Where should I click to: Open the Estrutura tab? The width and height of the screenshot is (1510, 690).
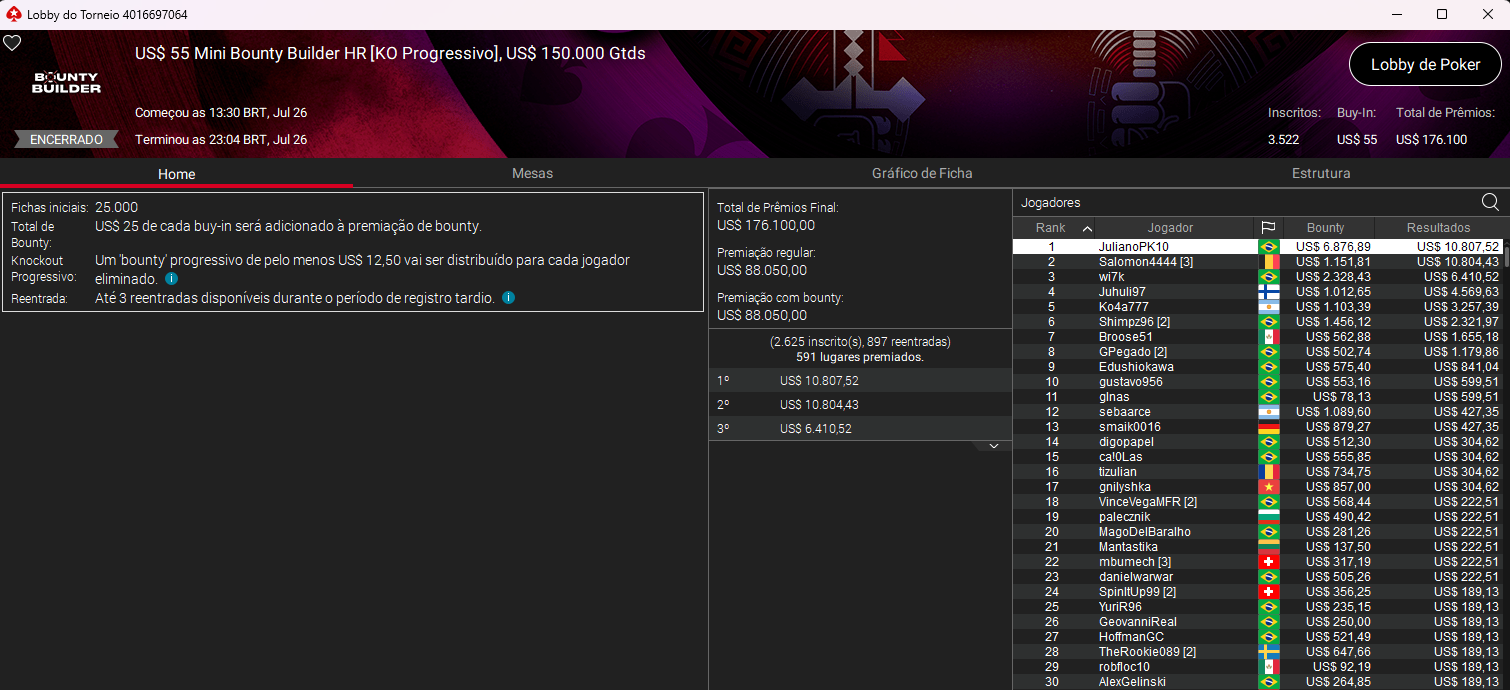[1321, 173]
